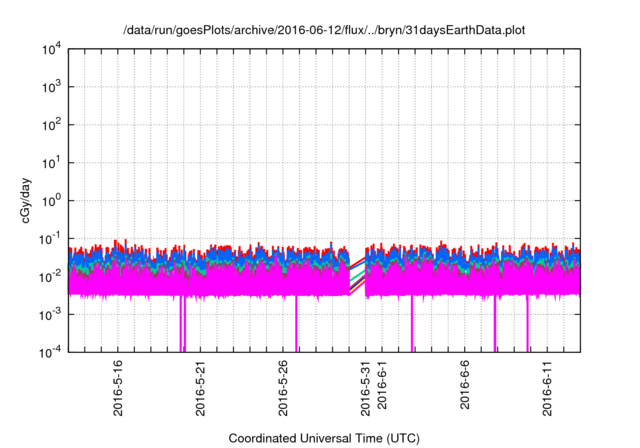Image resolution: width=640 pixels, height=448 pixels.
Task: Click the 2016-5-16 date label
Action: (x=118, y=388)
